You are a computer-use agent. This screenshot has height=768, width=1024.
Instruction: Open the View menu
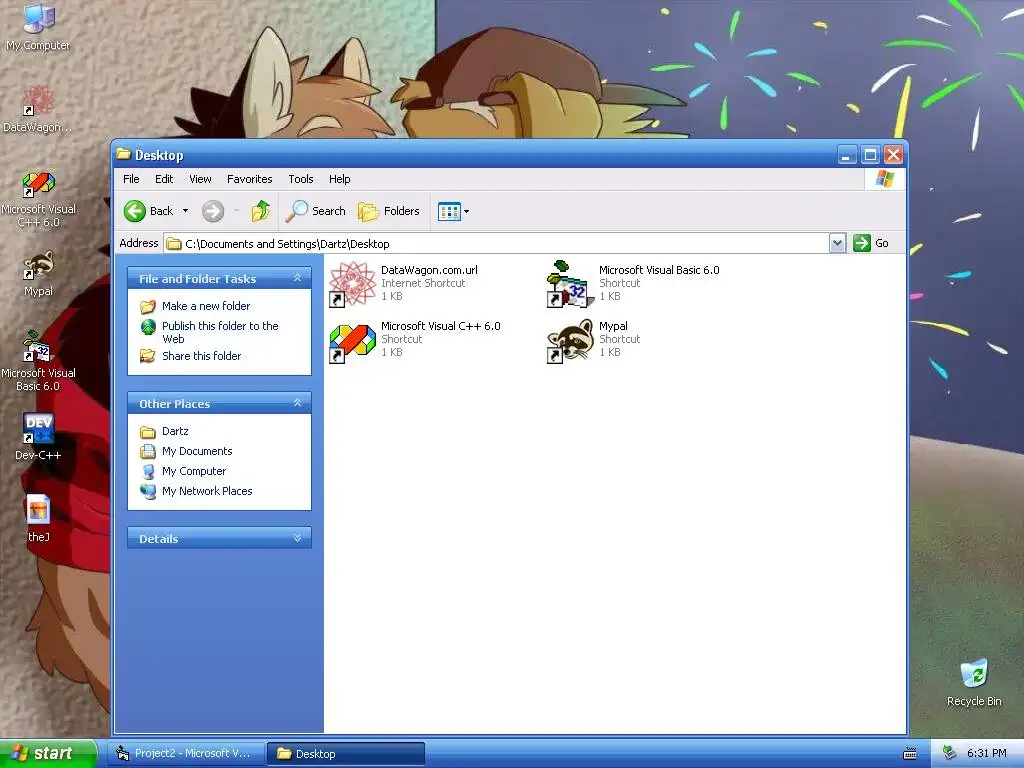coord(200,179)
